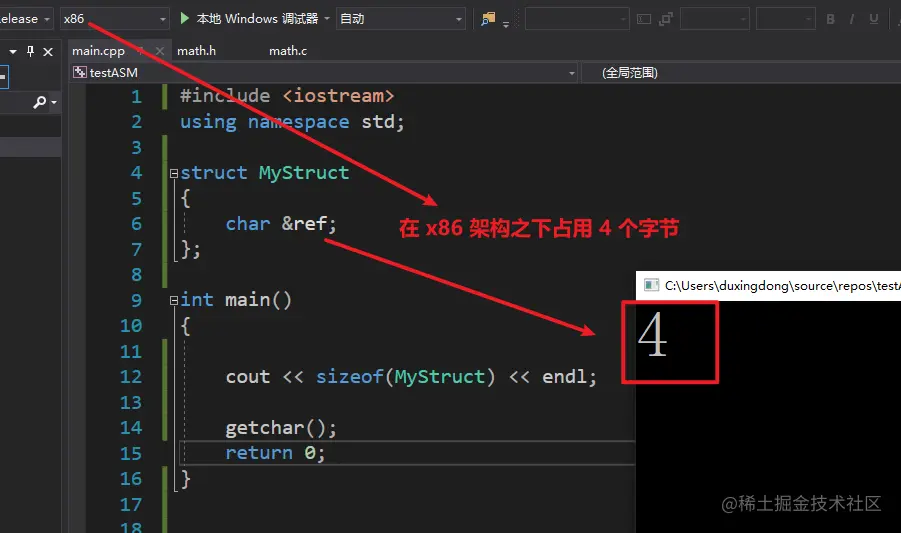Click the search magnifier in side panel
Image resolution: width=901 pixels, height=533 pixels.
click(40, 102)
